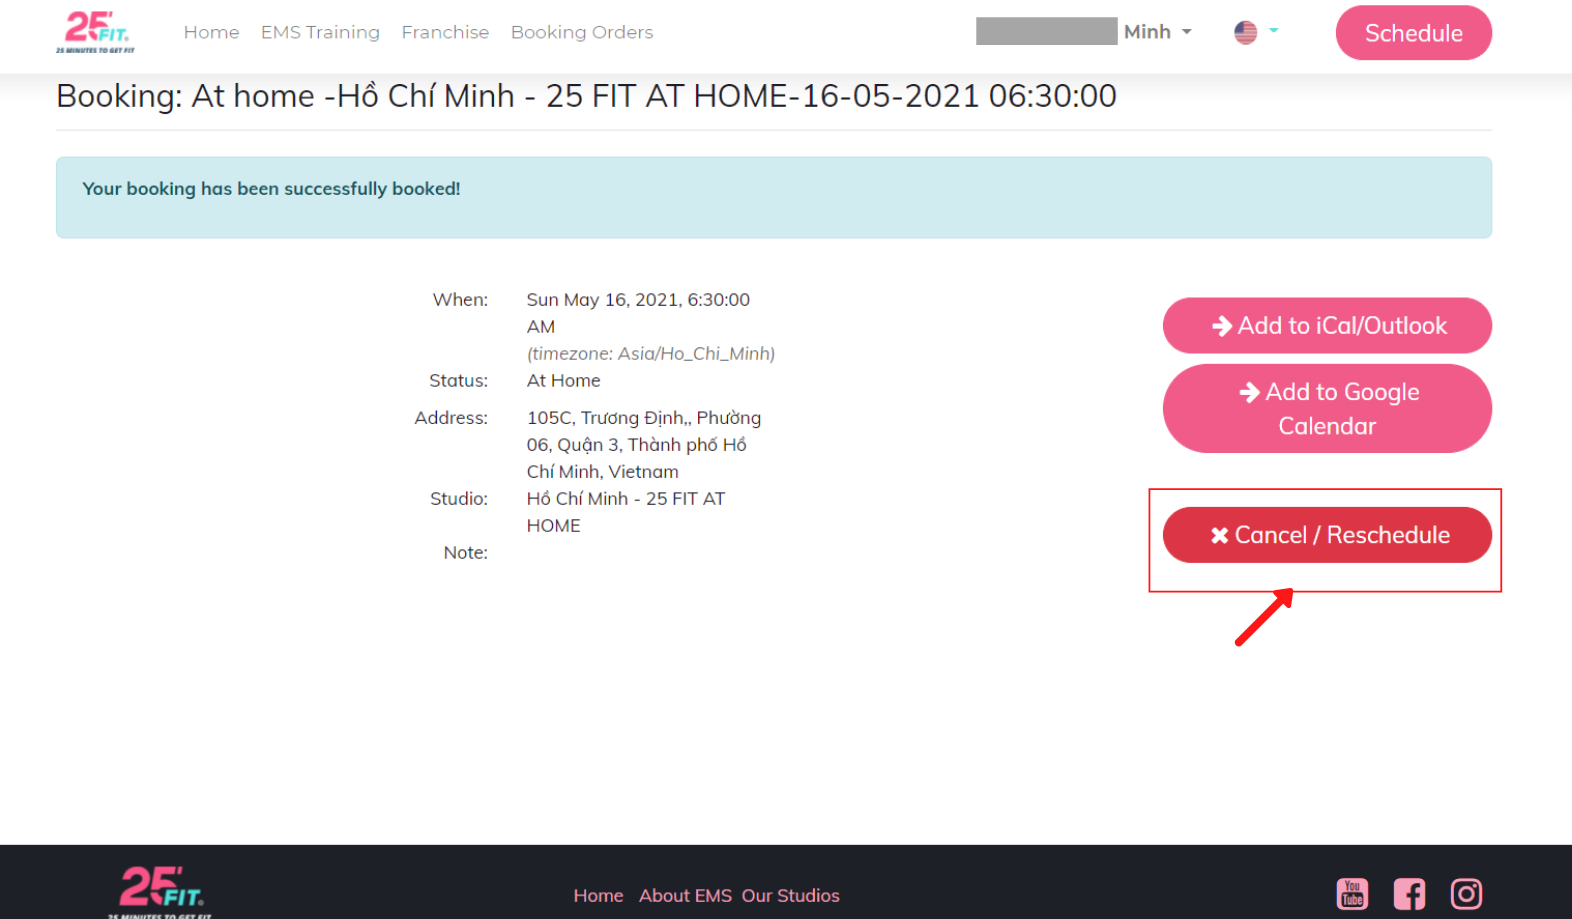This screenshot has width=1572, height=919.
Task: Click Add to Google Calendar button
Action: [1327, 409]
